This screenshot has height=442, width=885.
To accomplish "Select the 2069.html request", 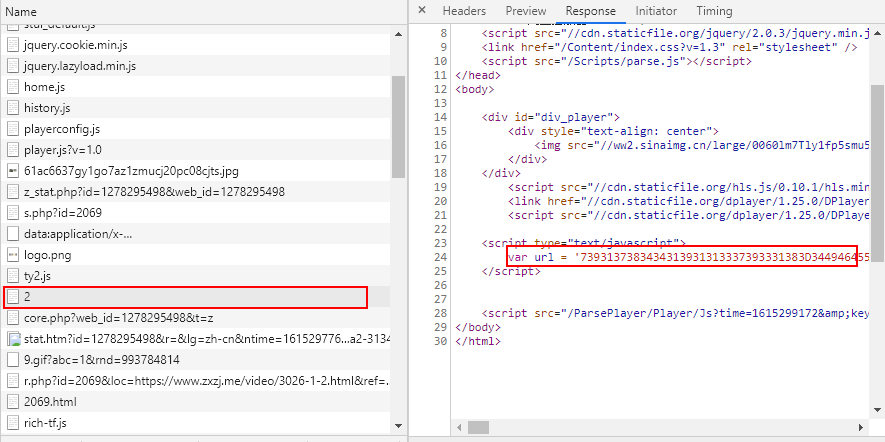I will (x=196, y=402).
